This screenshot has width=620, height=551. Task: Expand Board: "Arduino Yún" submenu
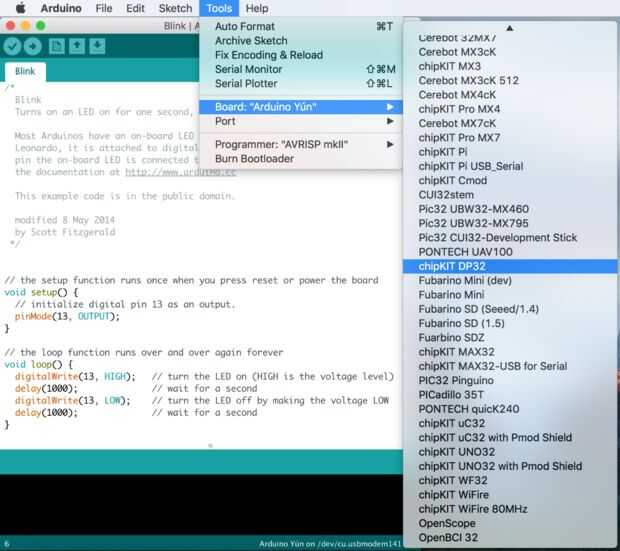pos(301,107)
